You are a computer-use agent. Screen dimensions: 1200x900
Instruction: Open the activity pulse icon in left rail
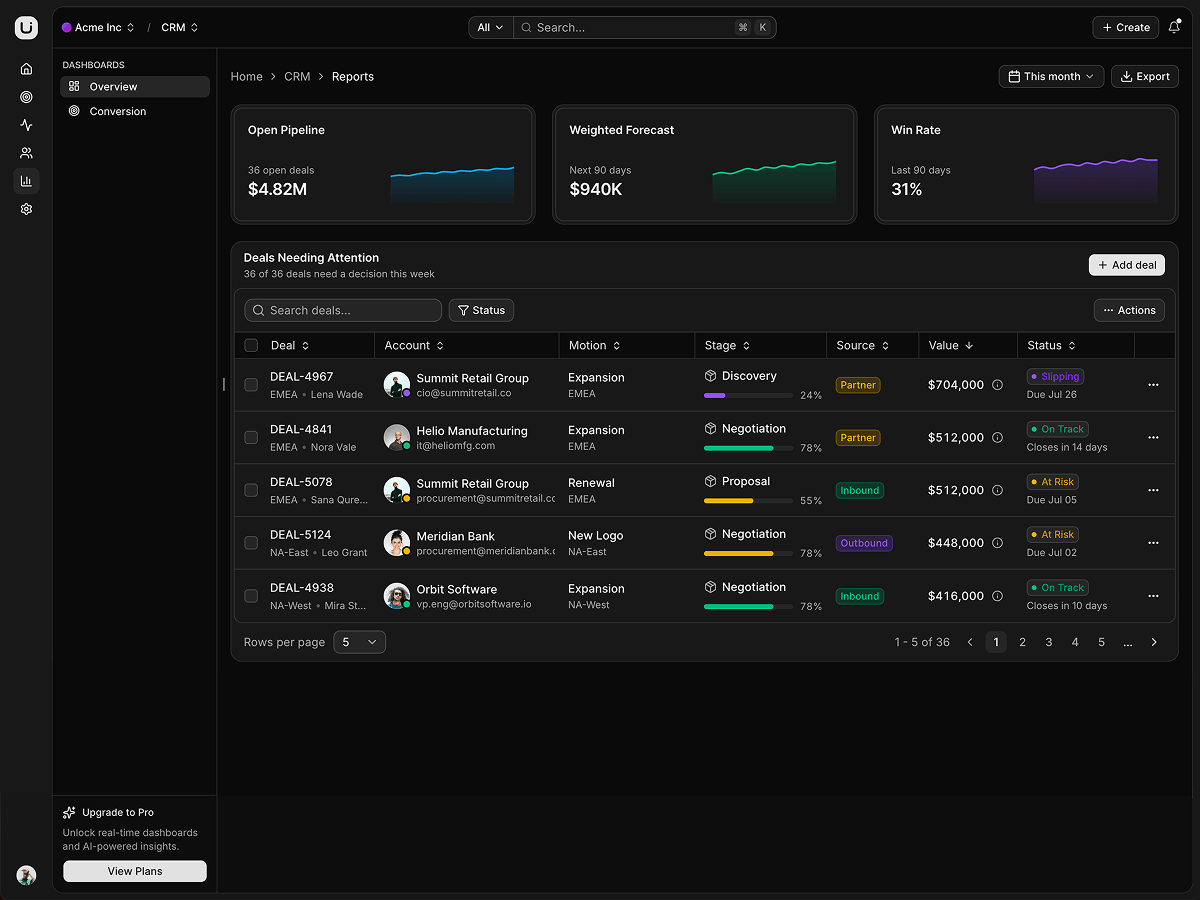coord(26,125)
